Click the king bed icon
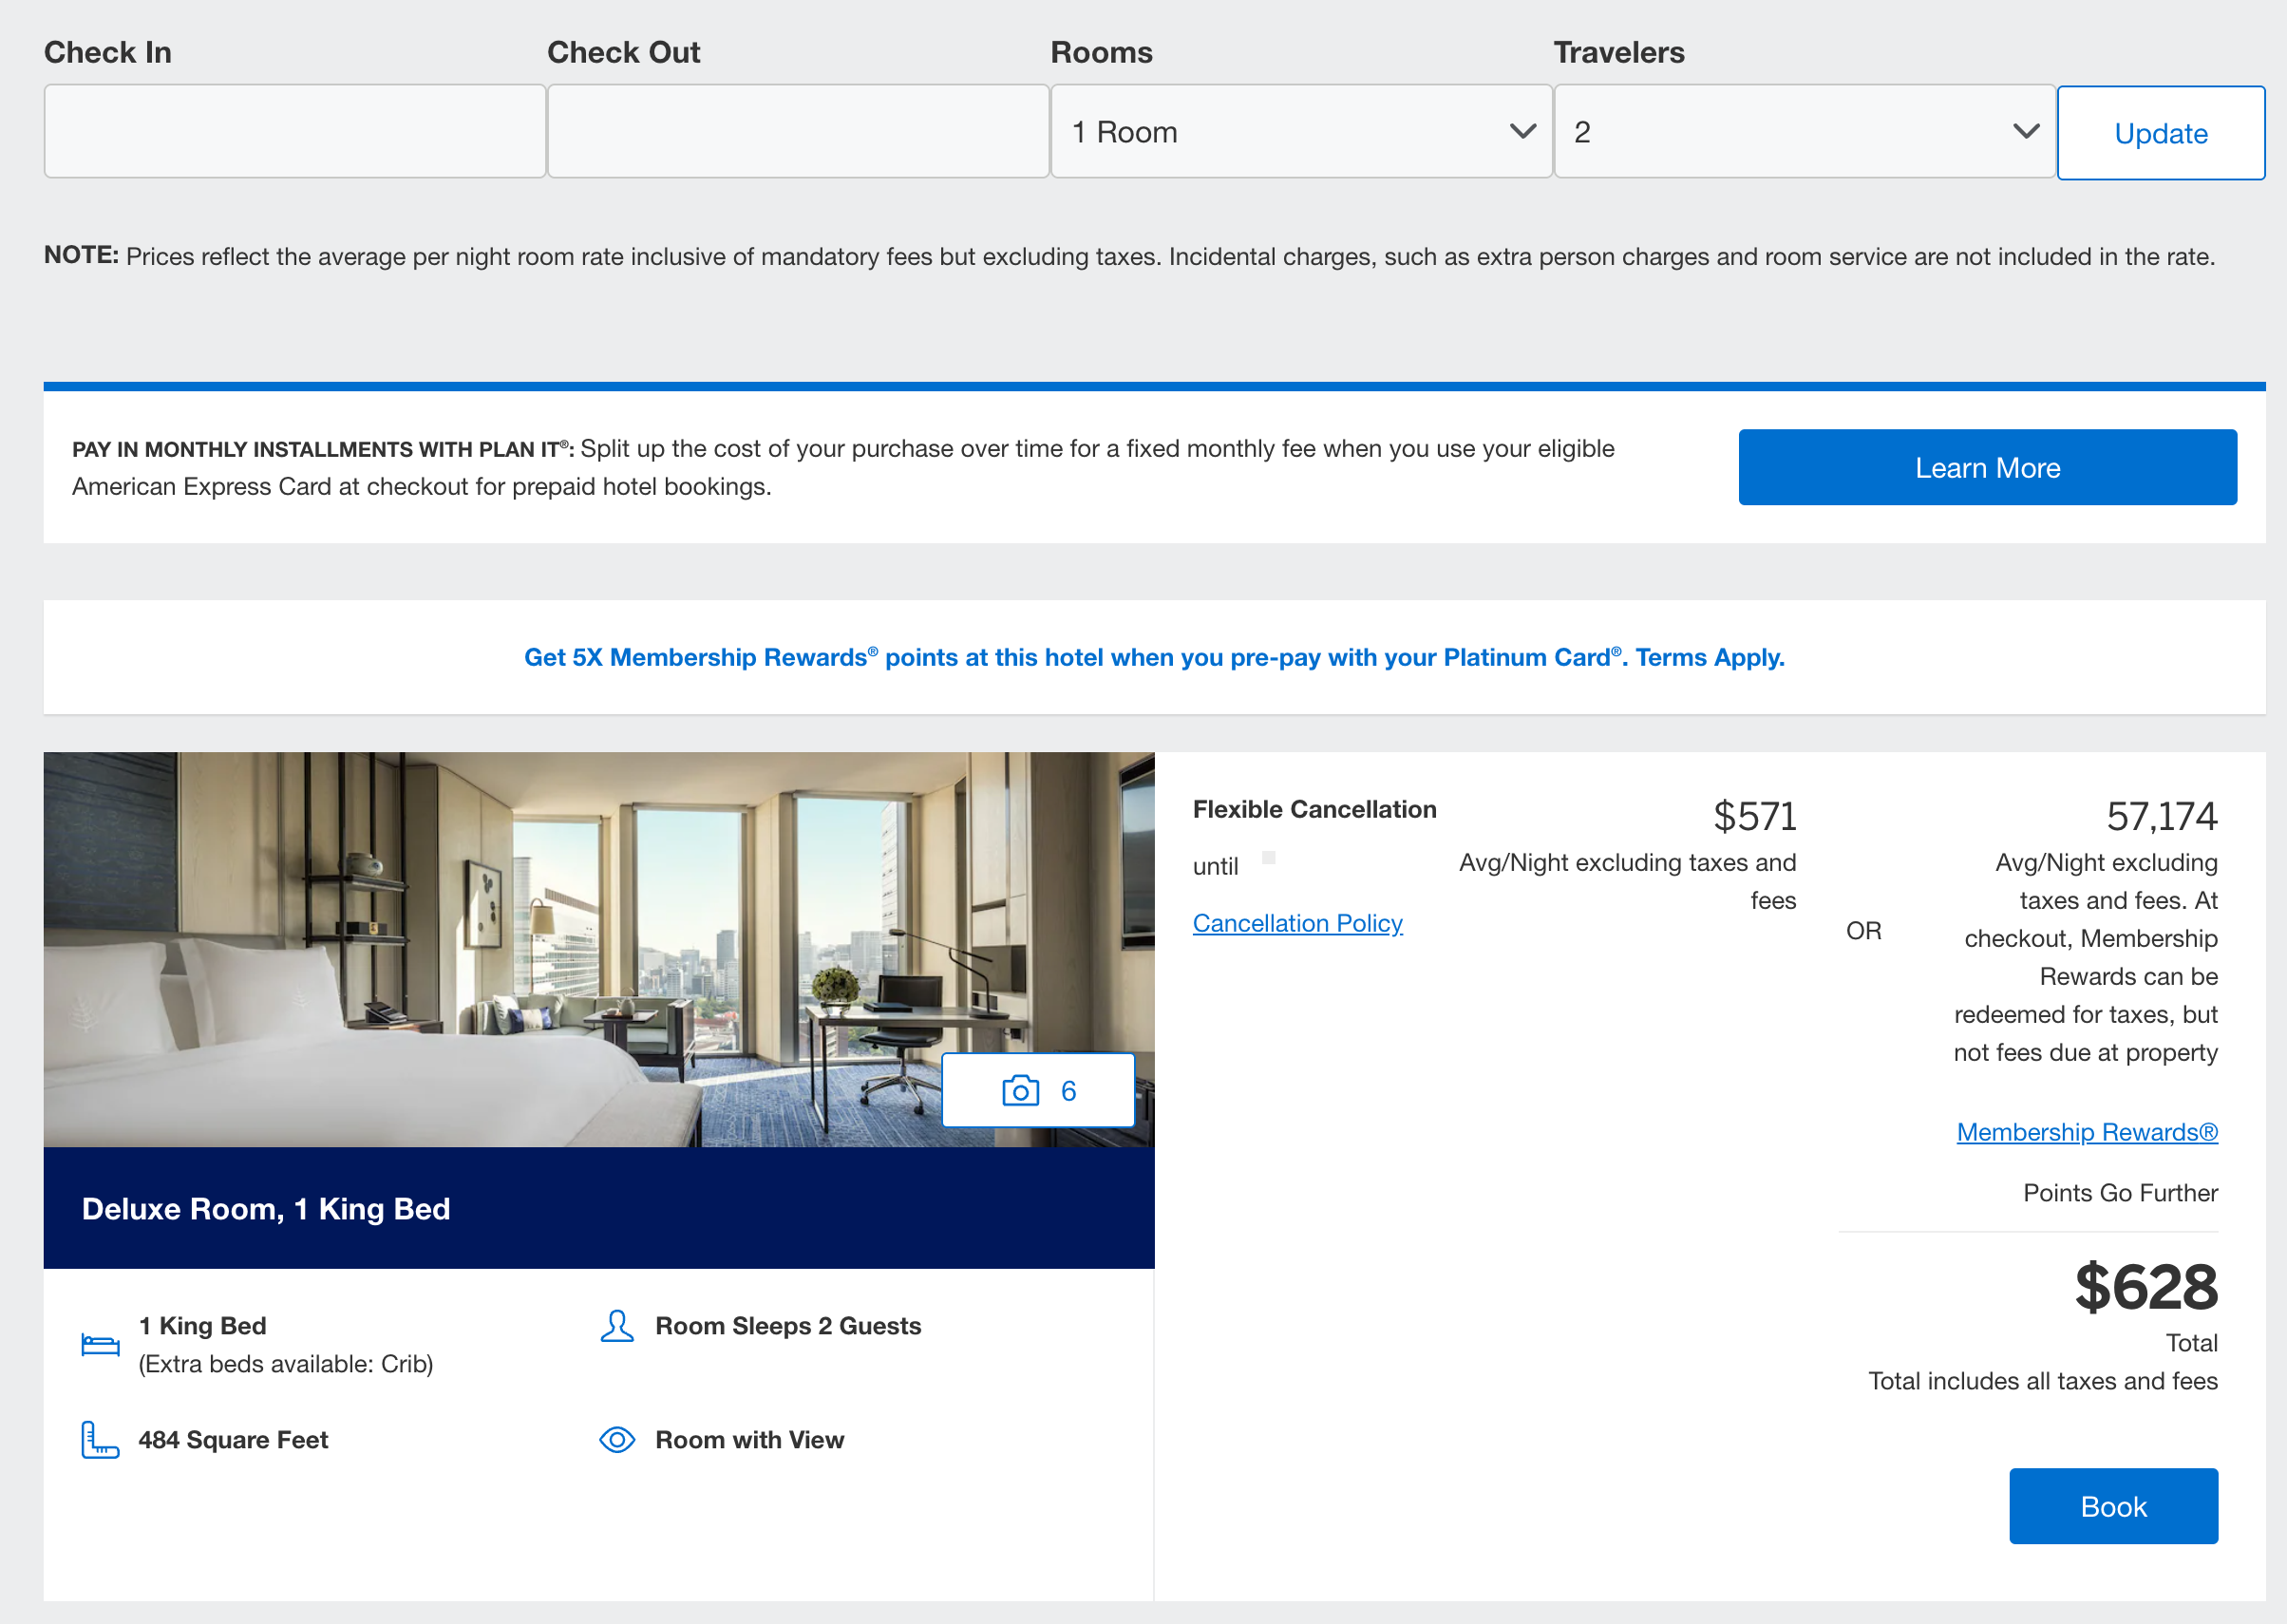This screenshot has width=2287, height=1624. click(100, 1345)
